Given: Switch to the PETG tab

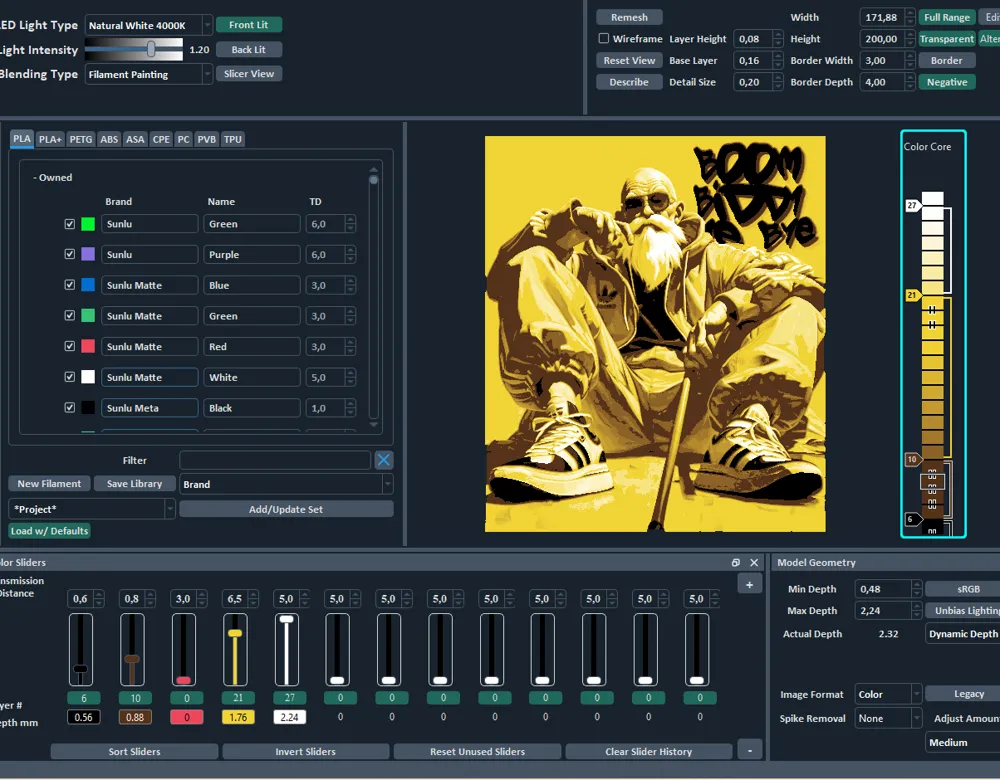Looking at the screenshot, I should pyautogui.click(x=80, y=139).
